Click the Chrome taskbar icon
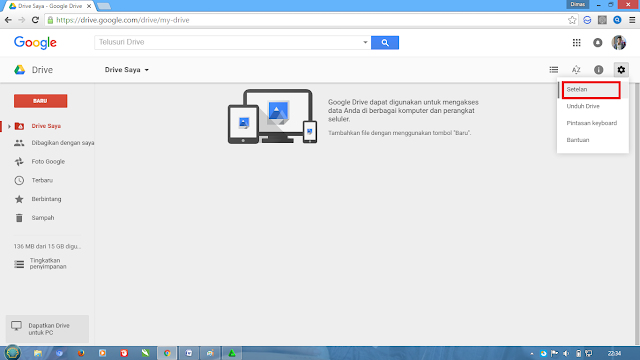 [x=167, y=353]
